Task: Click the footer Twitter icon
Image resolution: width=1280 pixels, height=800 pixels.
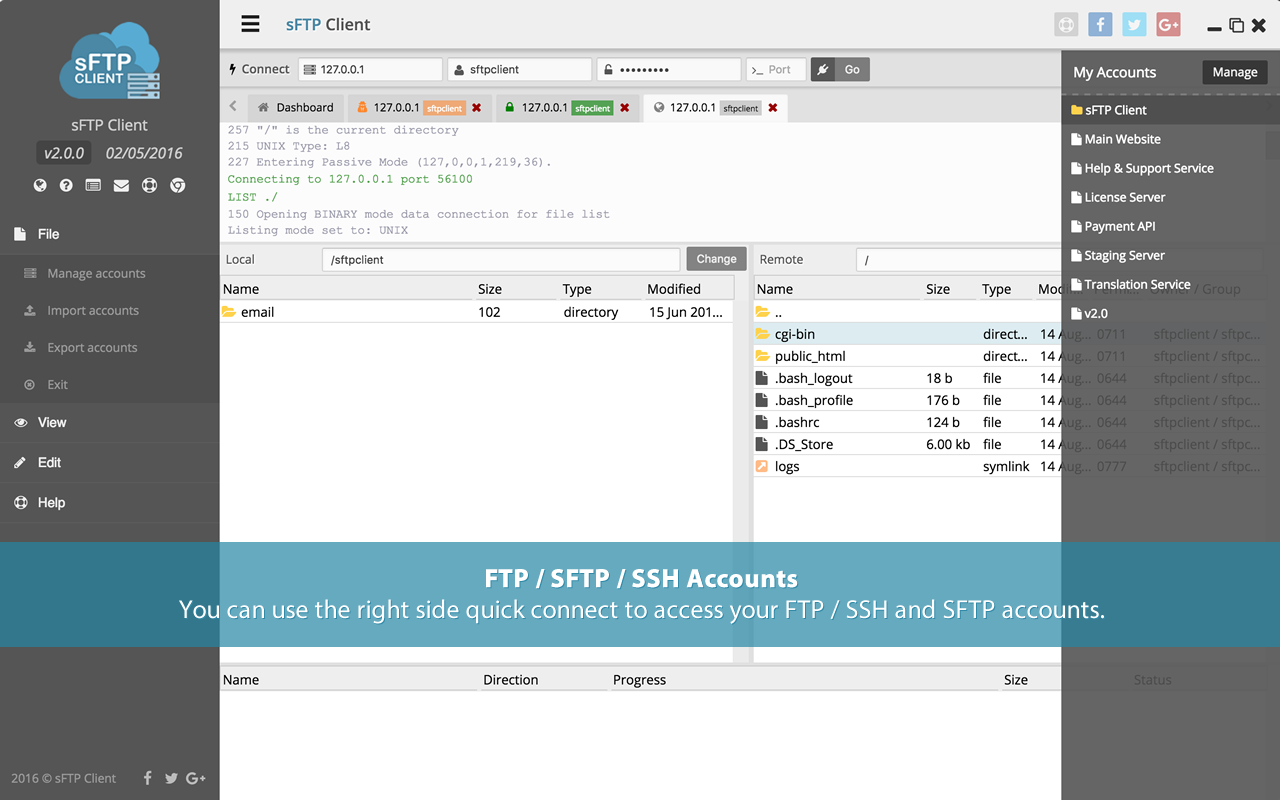Action: coord(171,778)
